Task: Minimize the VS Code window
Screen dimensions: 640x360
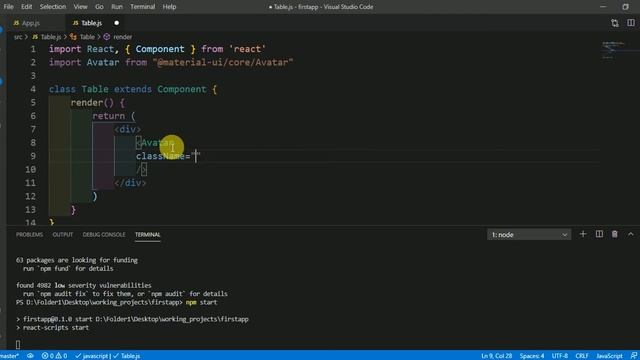Action: [603, 7]
